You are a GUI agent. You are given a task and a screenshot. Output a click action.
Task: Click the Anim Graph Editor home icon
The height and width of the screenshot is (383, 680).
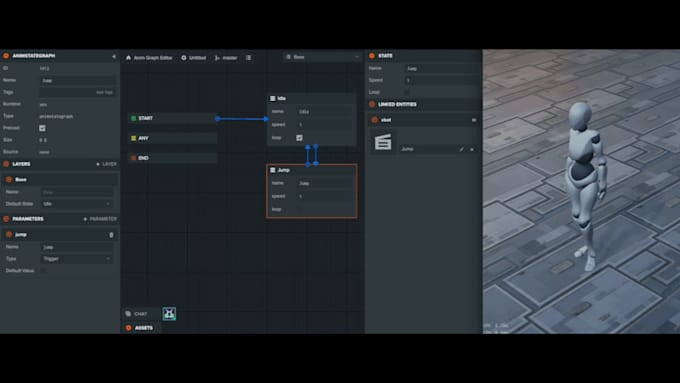128,58
